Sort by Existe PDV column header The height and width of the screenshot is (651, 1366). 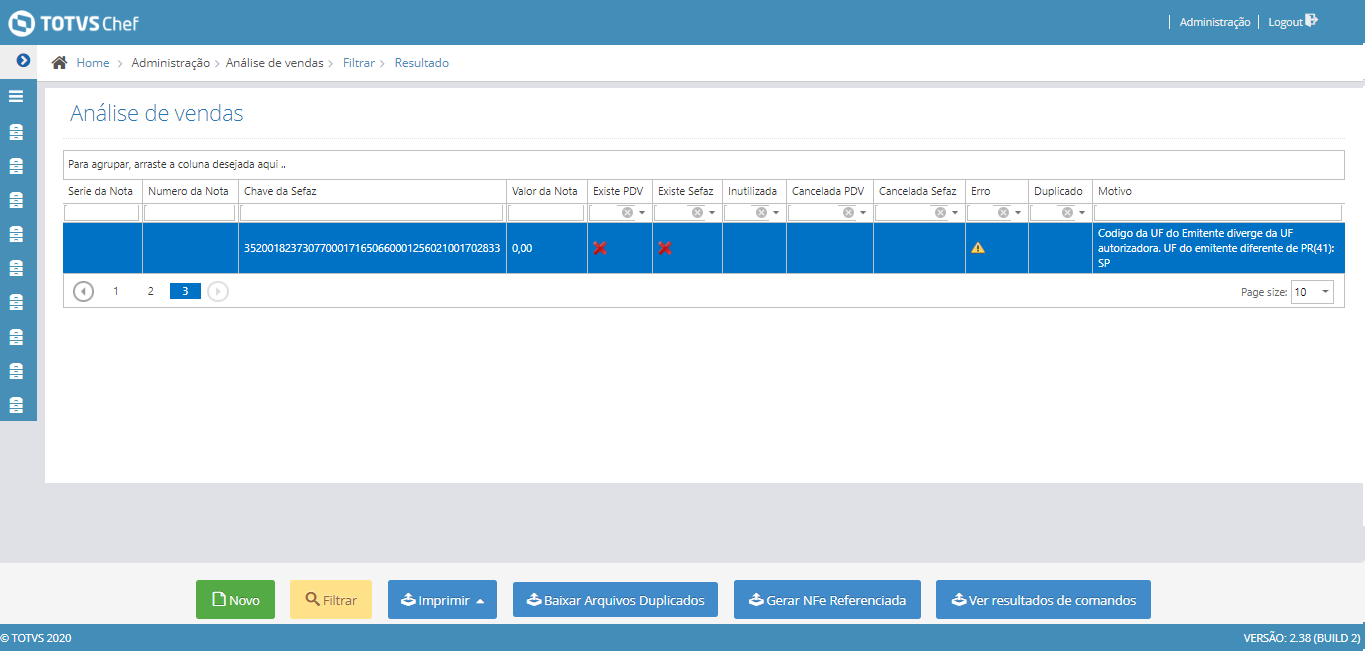[618, 191]
